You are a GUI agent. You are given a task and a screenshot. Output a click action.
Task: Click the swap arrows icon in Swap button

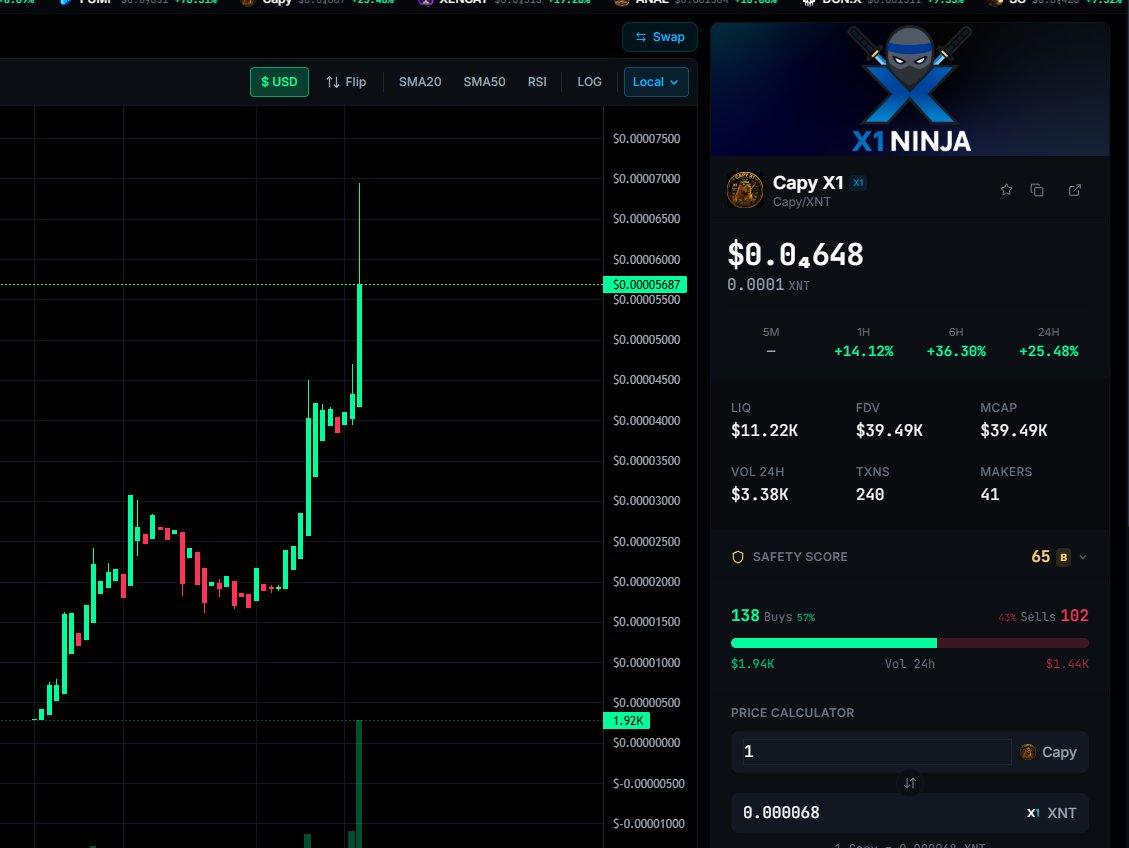(x=640, y=37)
